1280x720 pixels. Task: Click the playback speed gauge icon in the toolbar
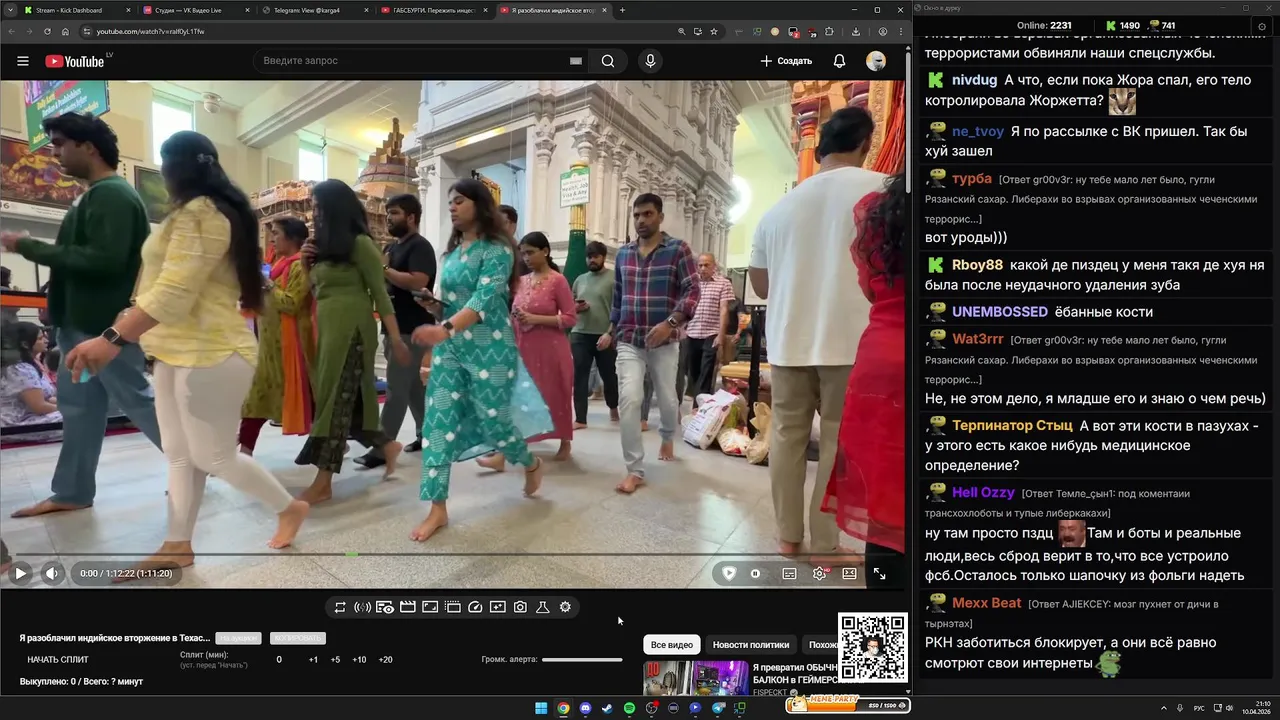point(475,607)
